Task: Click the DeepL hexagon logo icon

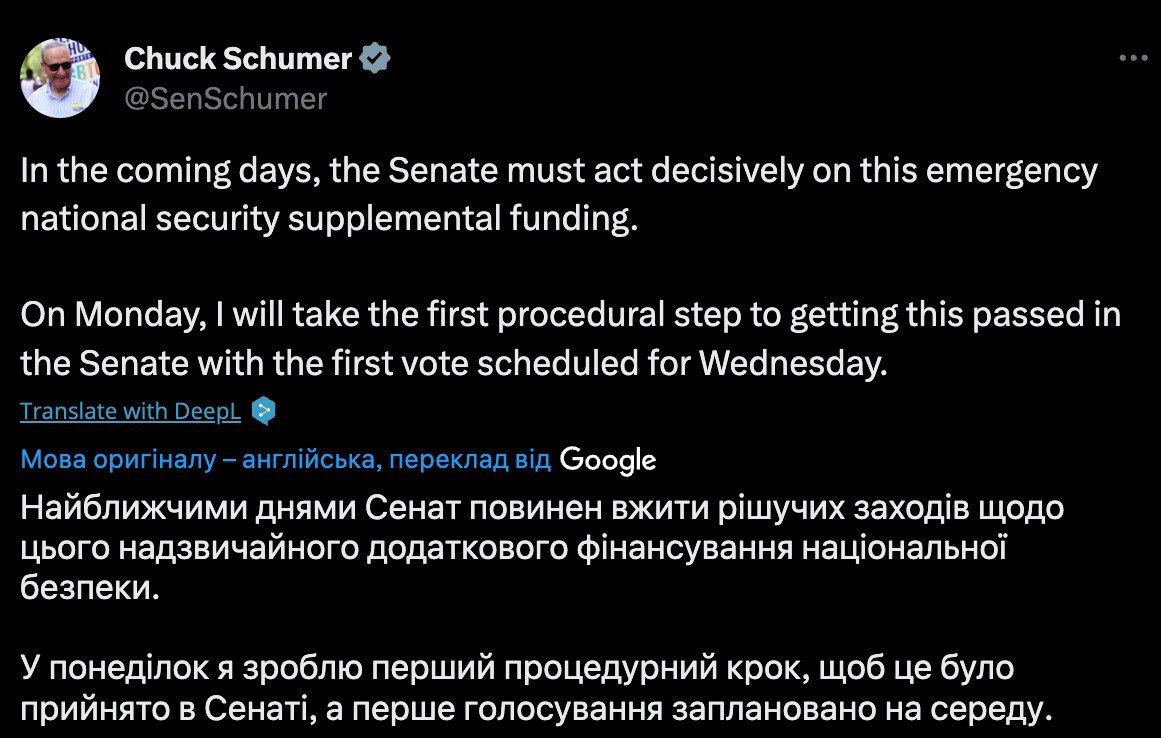Action: [264, 411]
